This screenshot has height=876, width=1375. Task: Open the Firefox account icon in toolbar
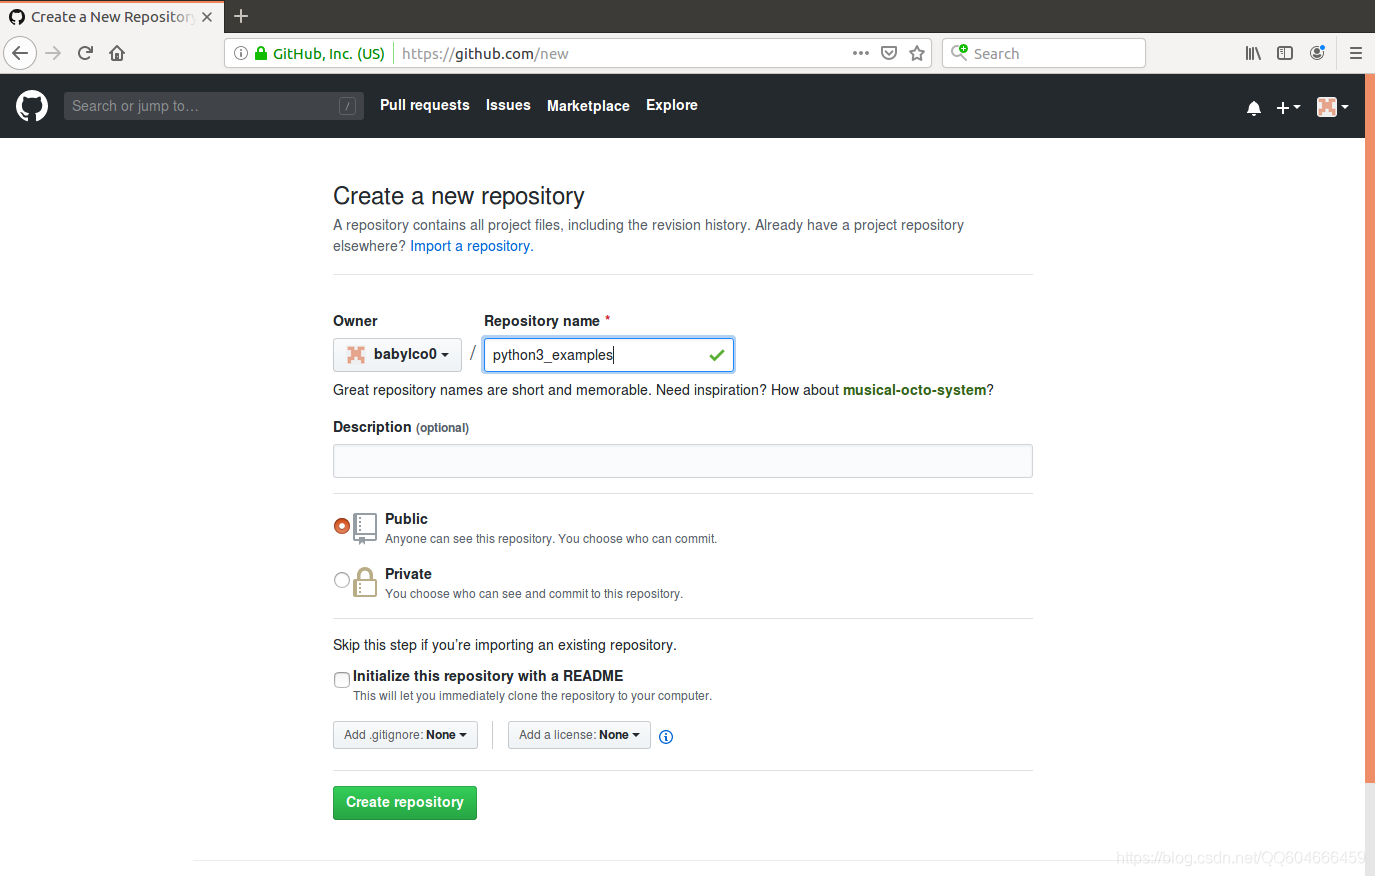(1318, 53)
